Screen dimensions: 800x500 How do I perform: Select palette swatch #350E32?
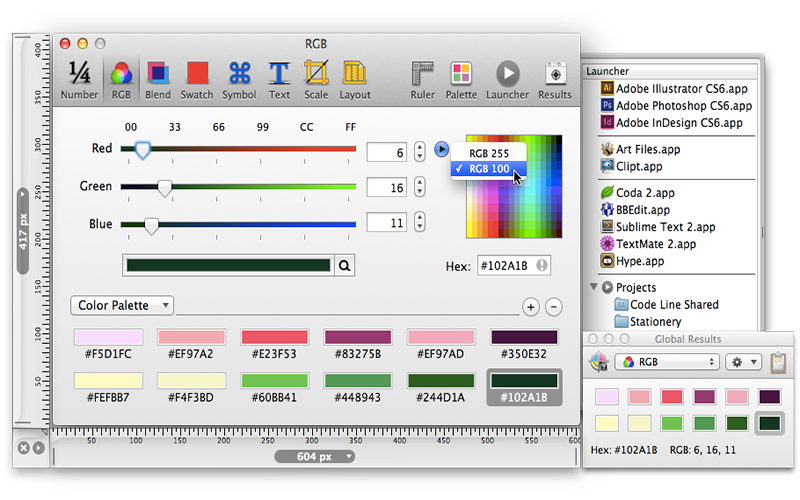(x=524, y=337)
